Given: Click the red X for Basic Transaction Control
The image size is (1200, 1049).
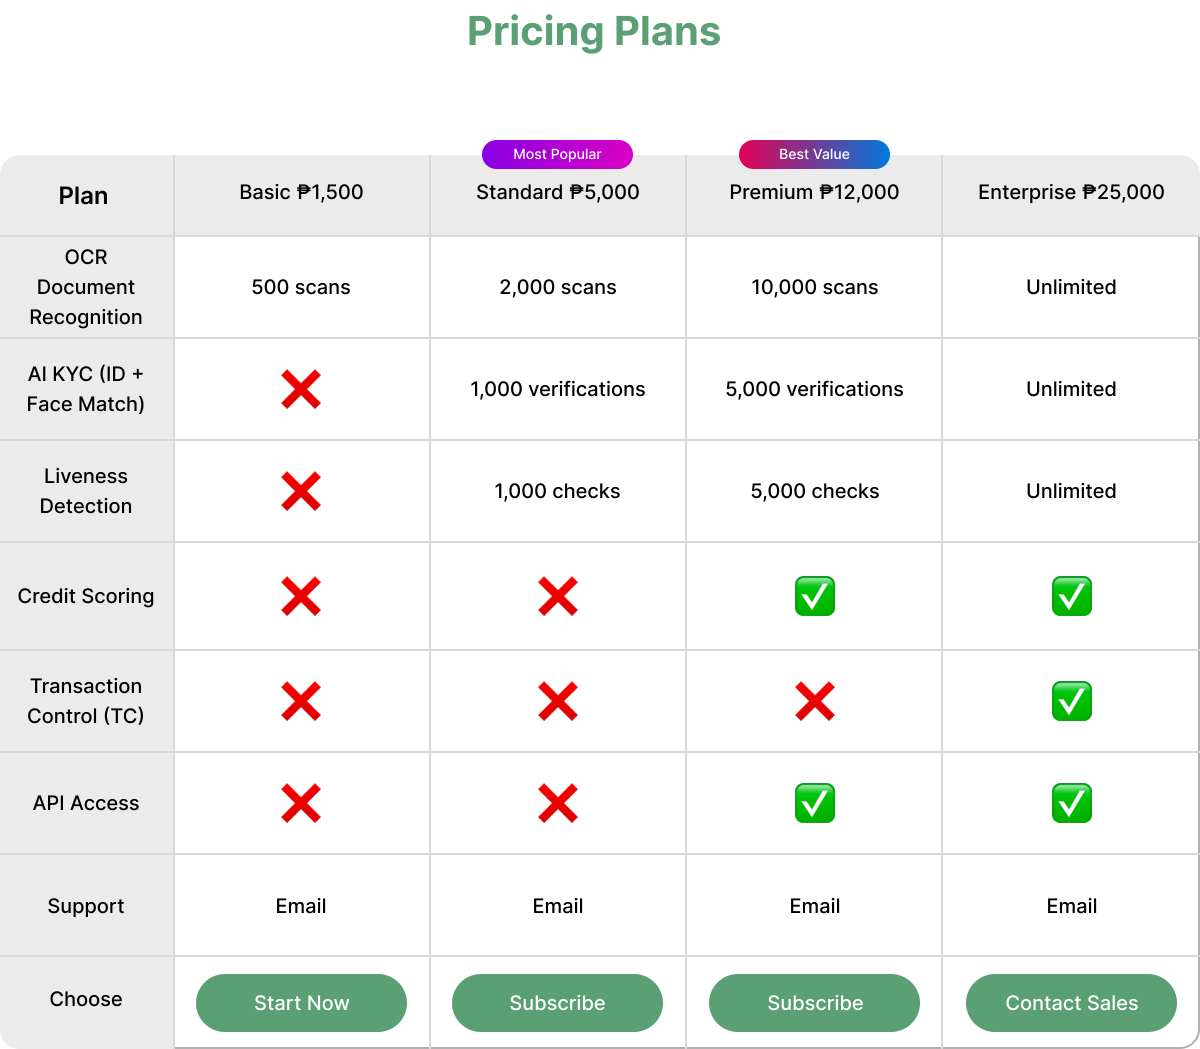Looking at the screenshot, I should pyautogui.click(x=301, y=701).
